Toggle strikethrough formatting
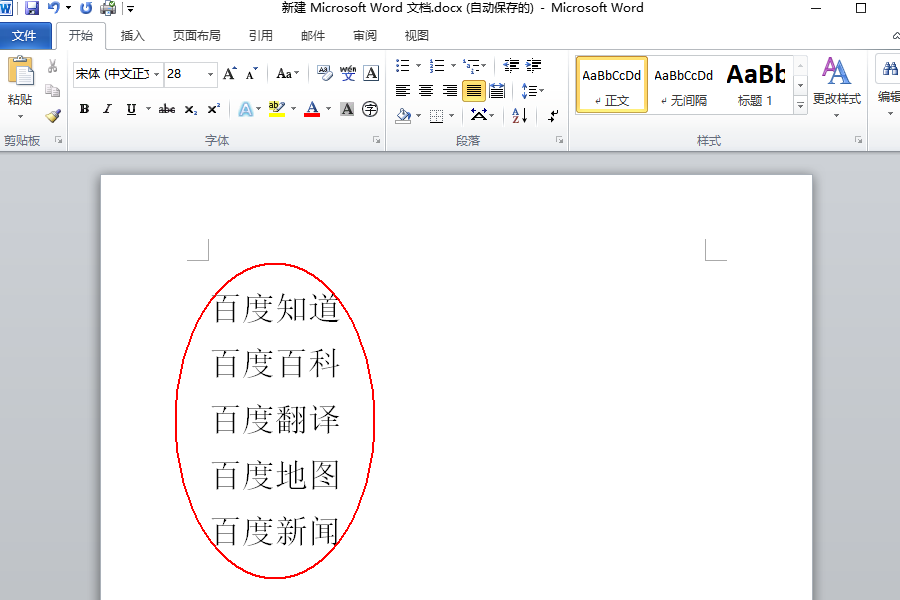This screenshot has height=600, width=900. pos(167,109)
